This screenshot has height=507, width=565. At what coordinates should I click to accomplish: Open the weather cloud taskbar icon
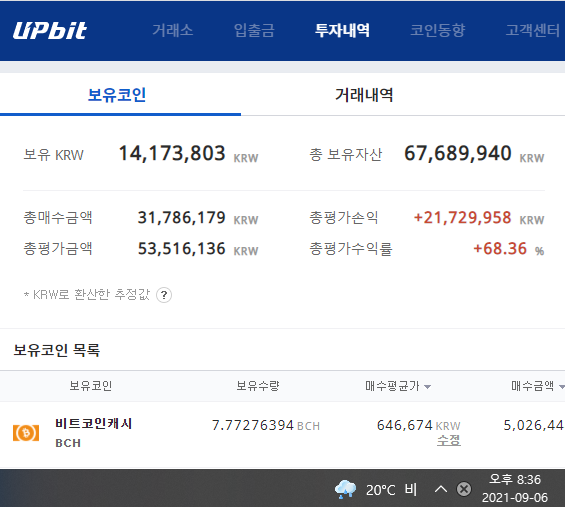345,489
